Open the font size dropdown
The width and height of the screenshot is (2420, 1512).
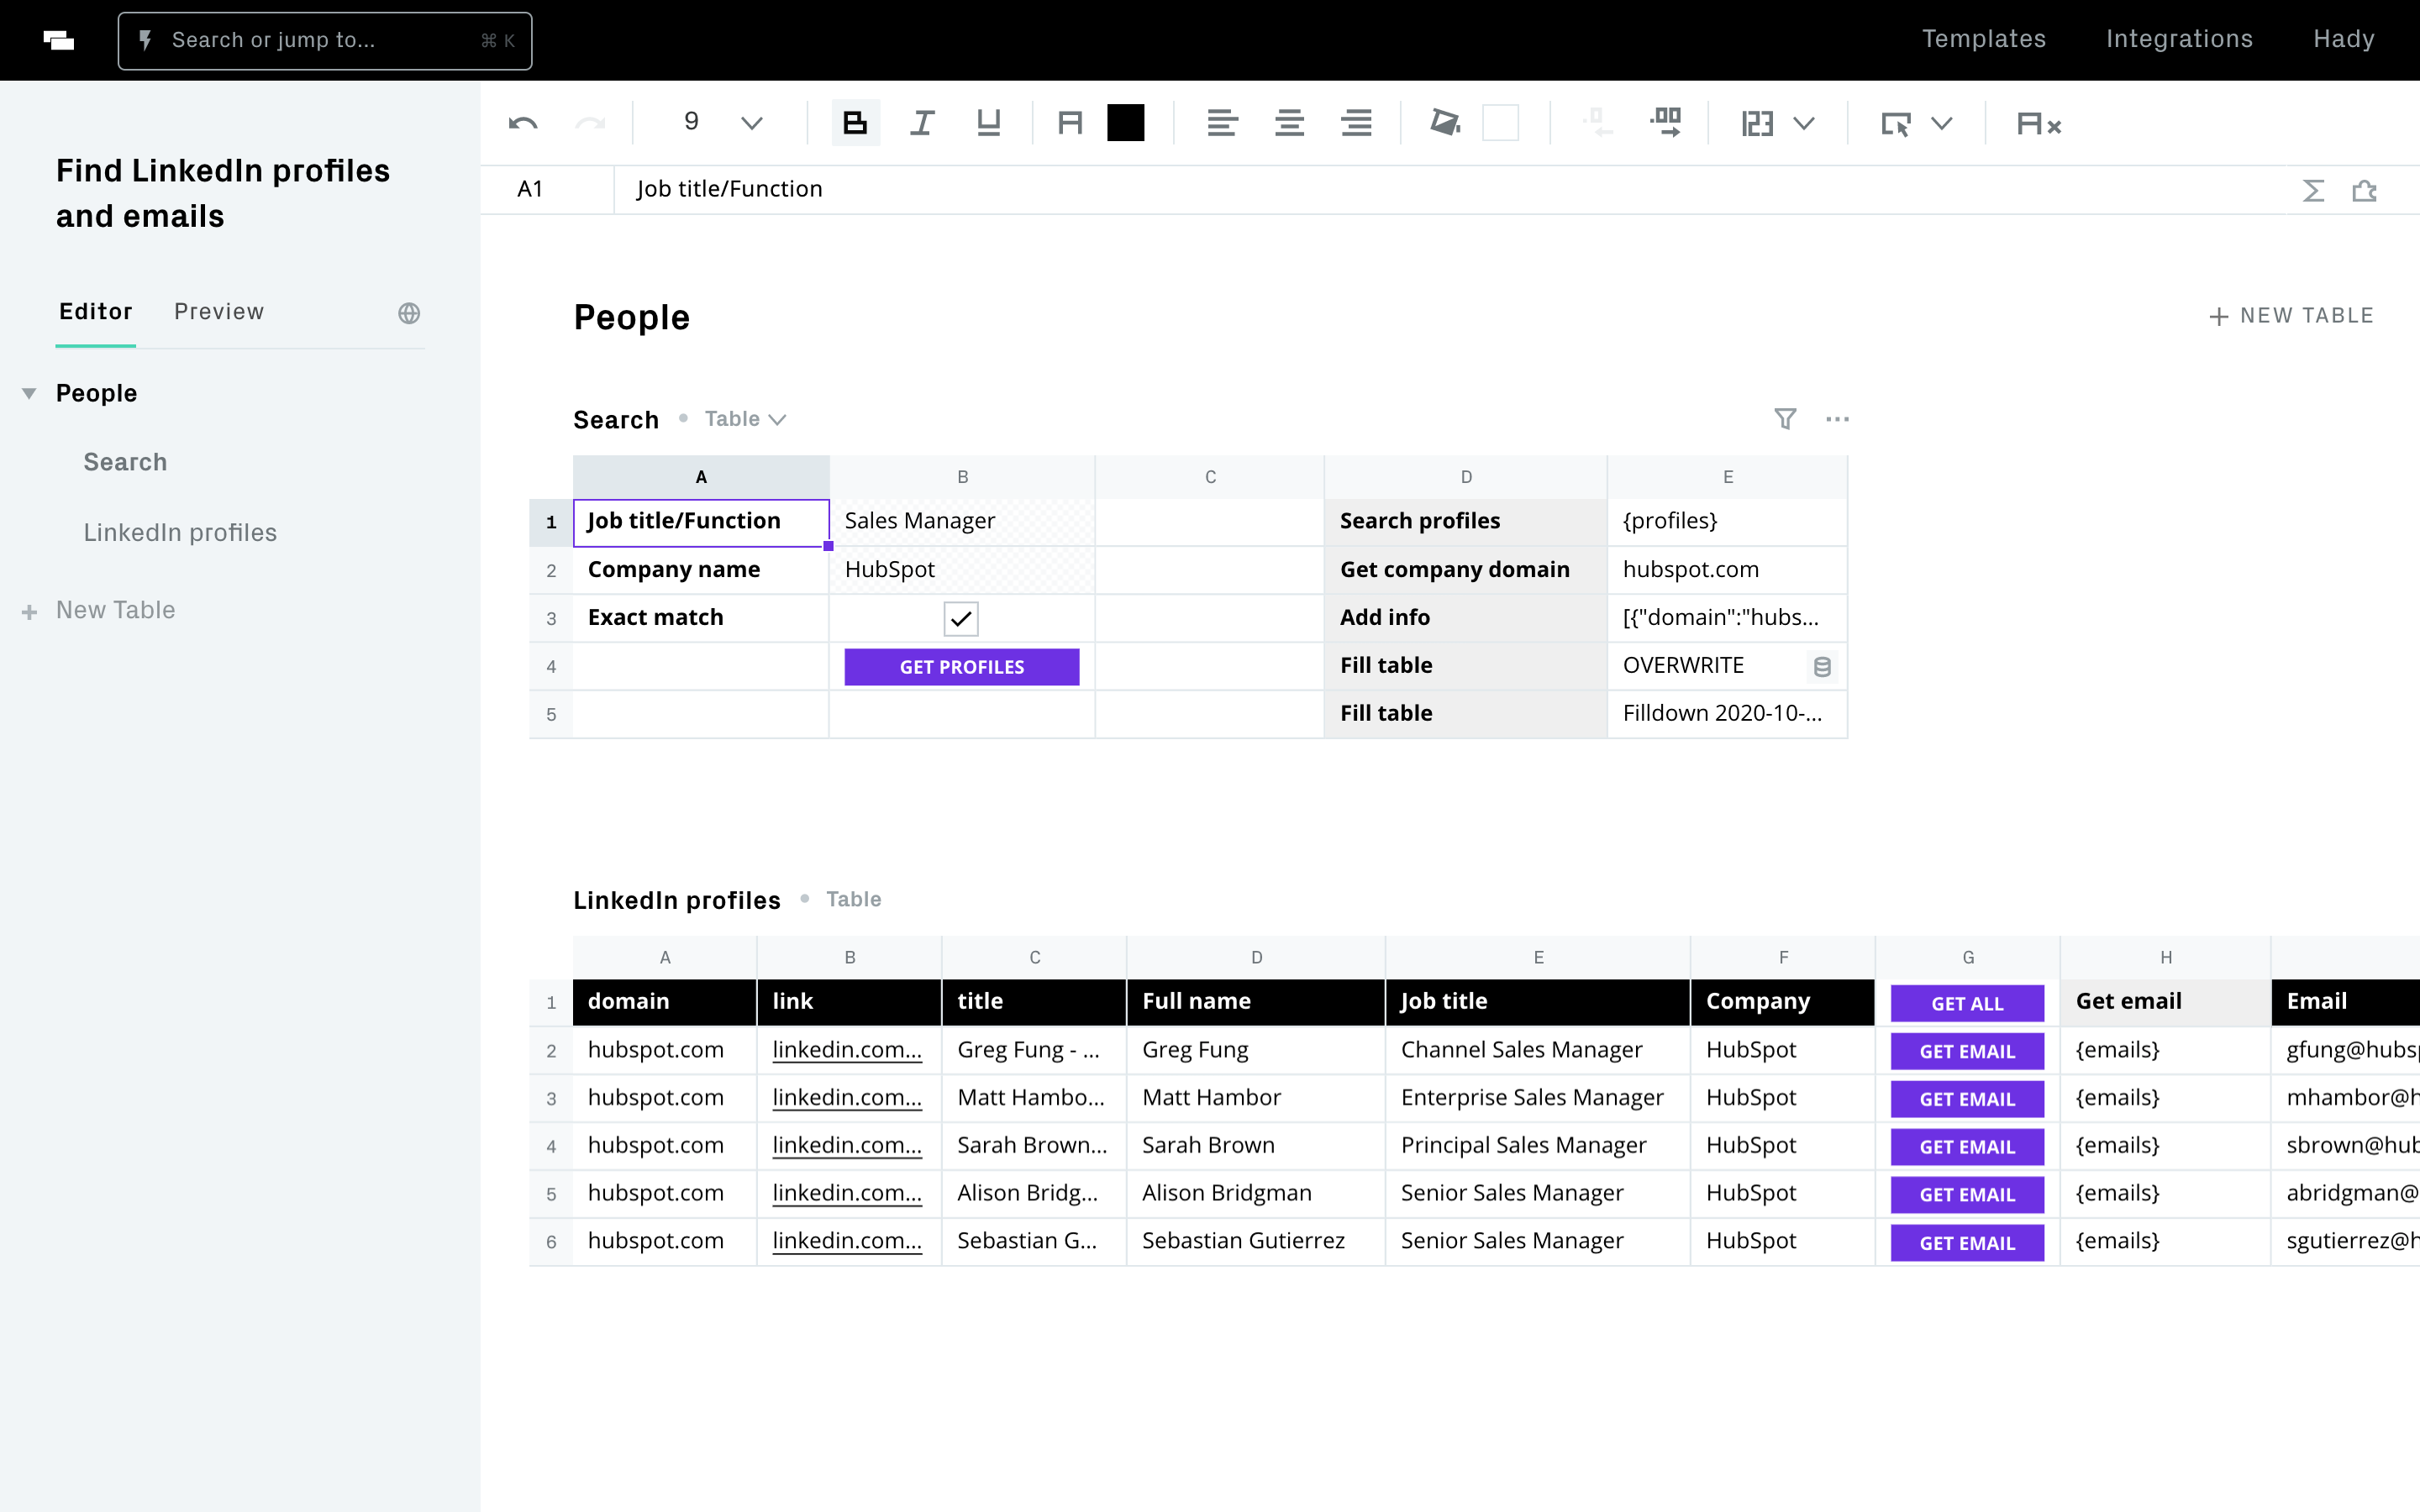pyautogui.click(x=751, y=124)
